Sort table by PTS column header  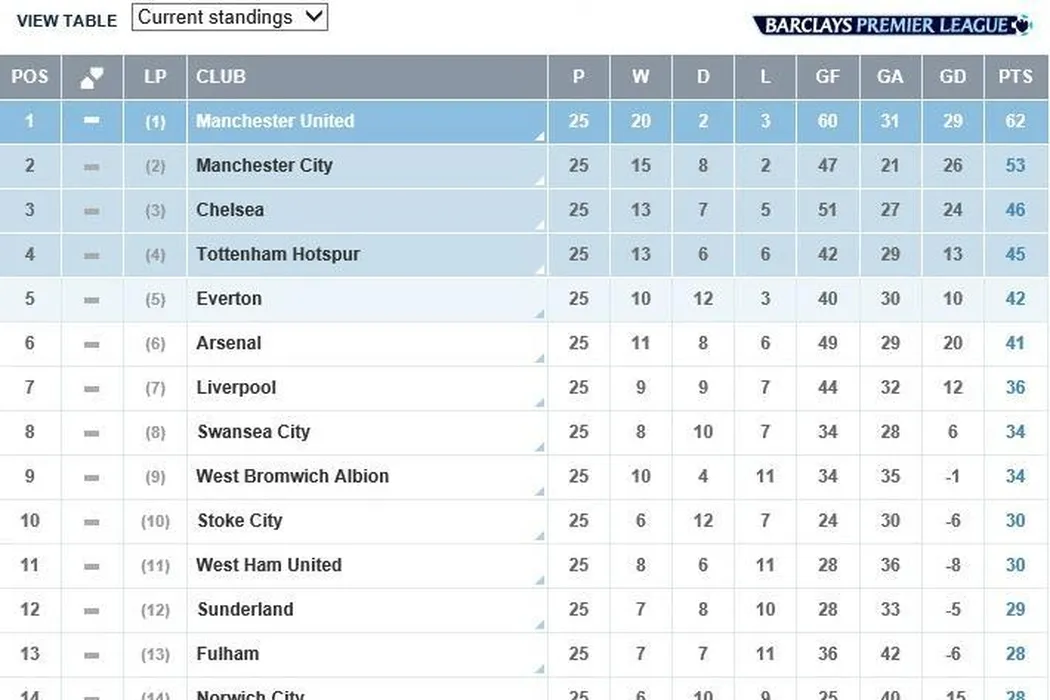point(1015,77)
